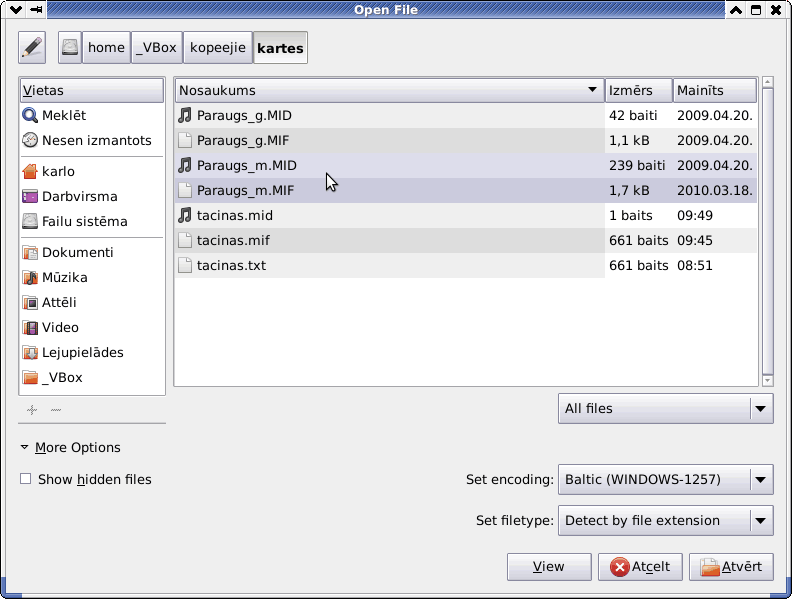Open the Darbvirsma place label
The height and width of the screenshot is (599, 792).
(x=79, y=196)
